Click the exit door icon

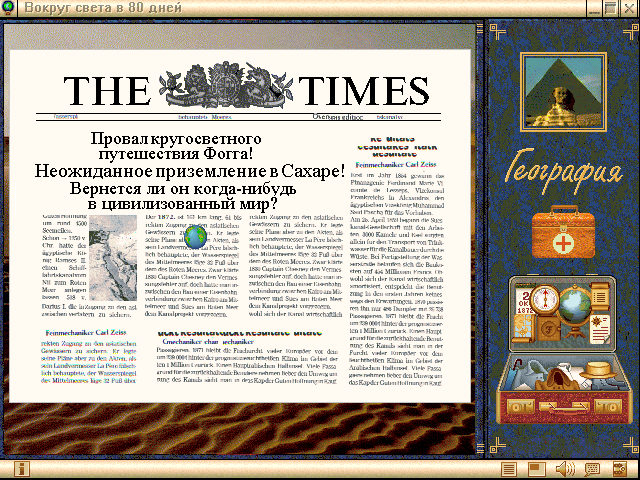click(x=620, y=469)
